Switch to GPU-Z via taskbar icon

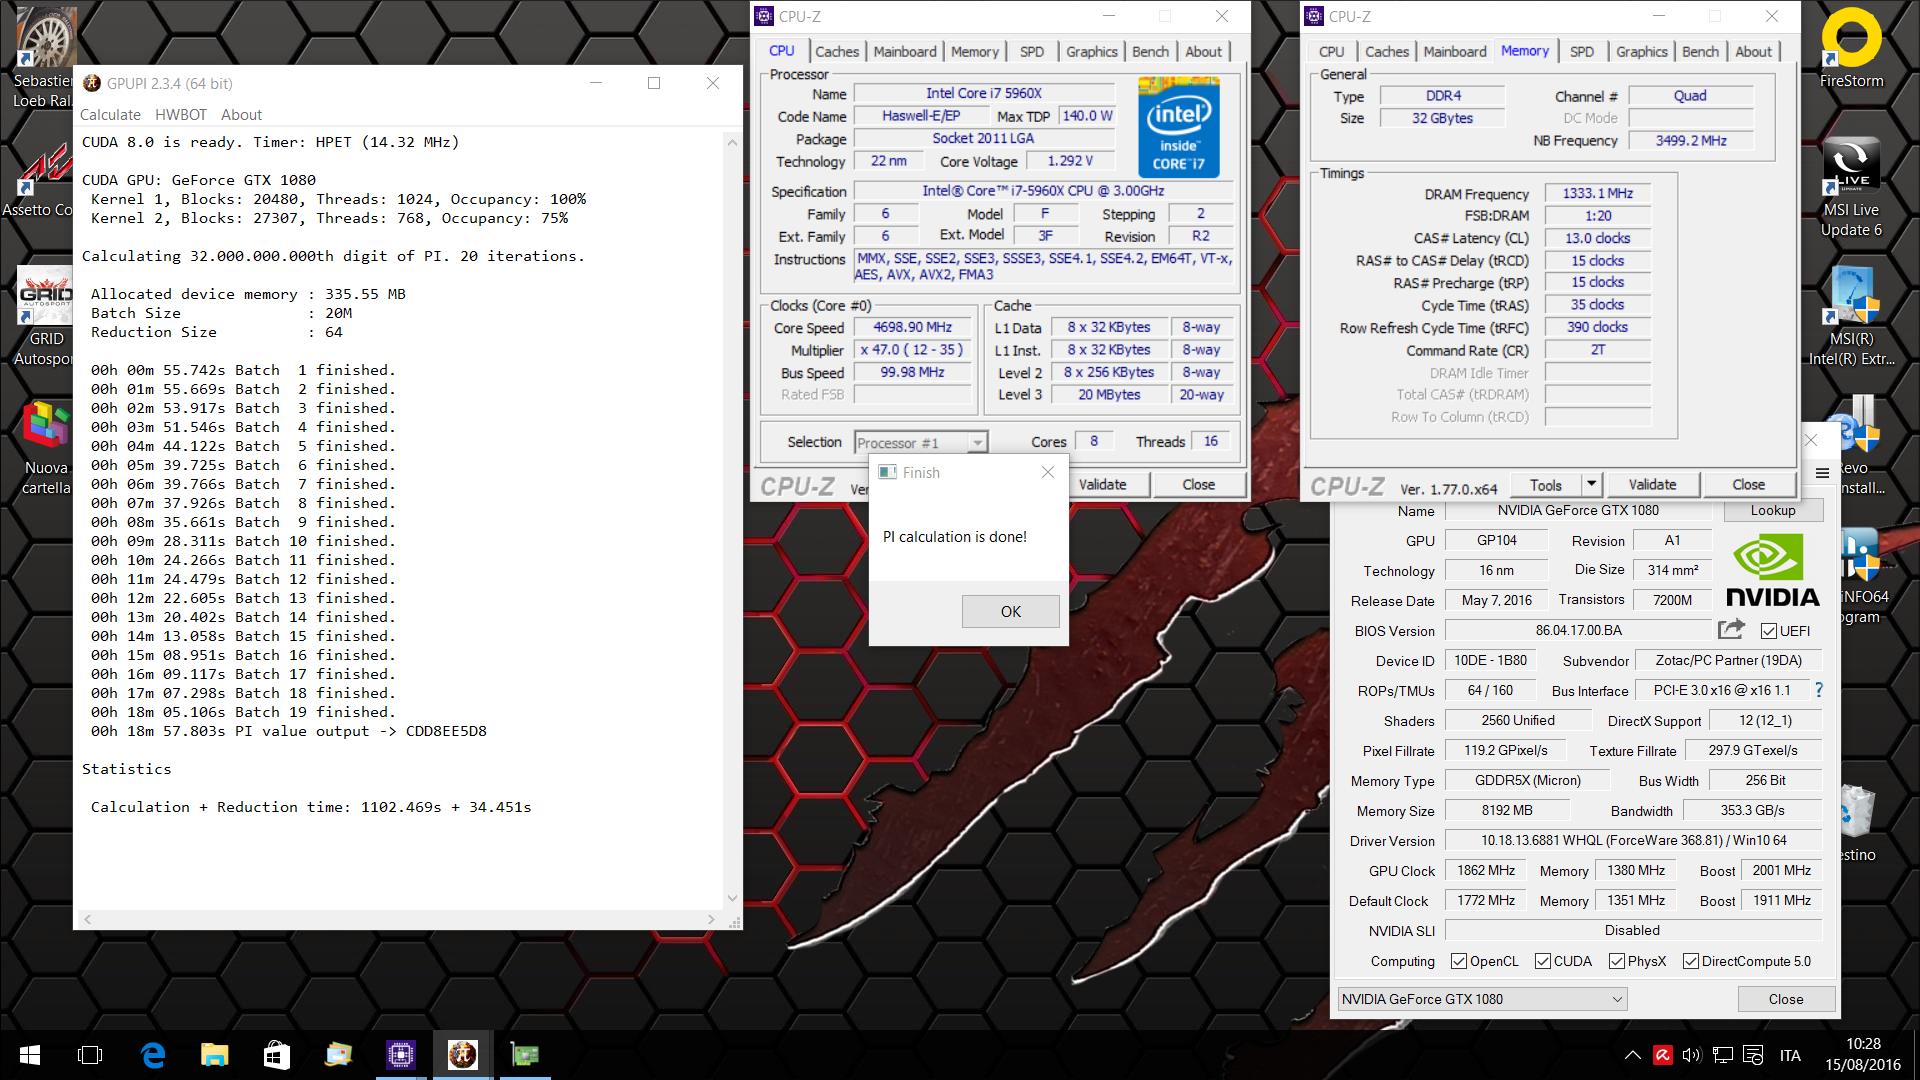(524, 1055)
